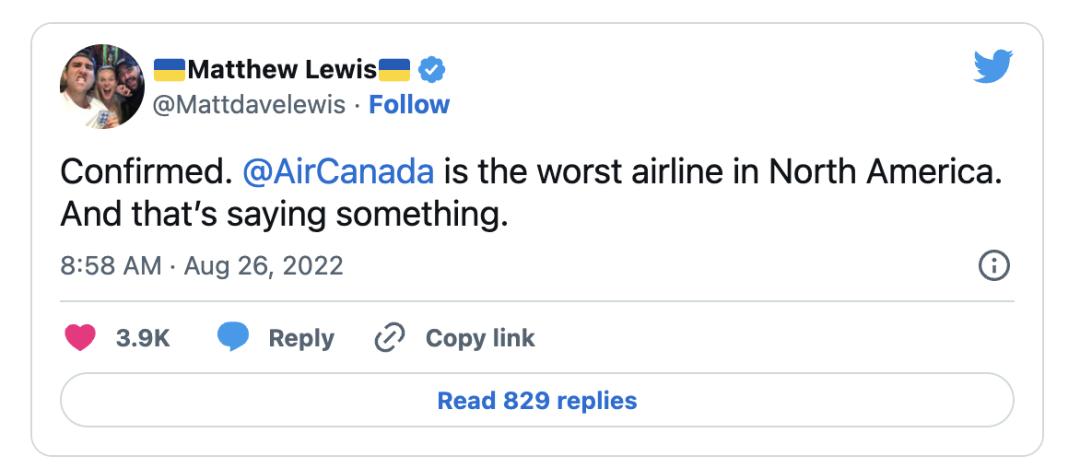Screen dimensions: 1080x468
Task: Click the 3.9K likes count
Action: coord(143,338)
